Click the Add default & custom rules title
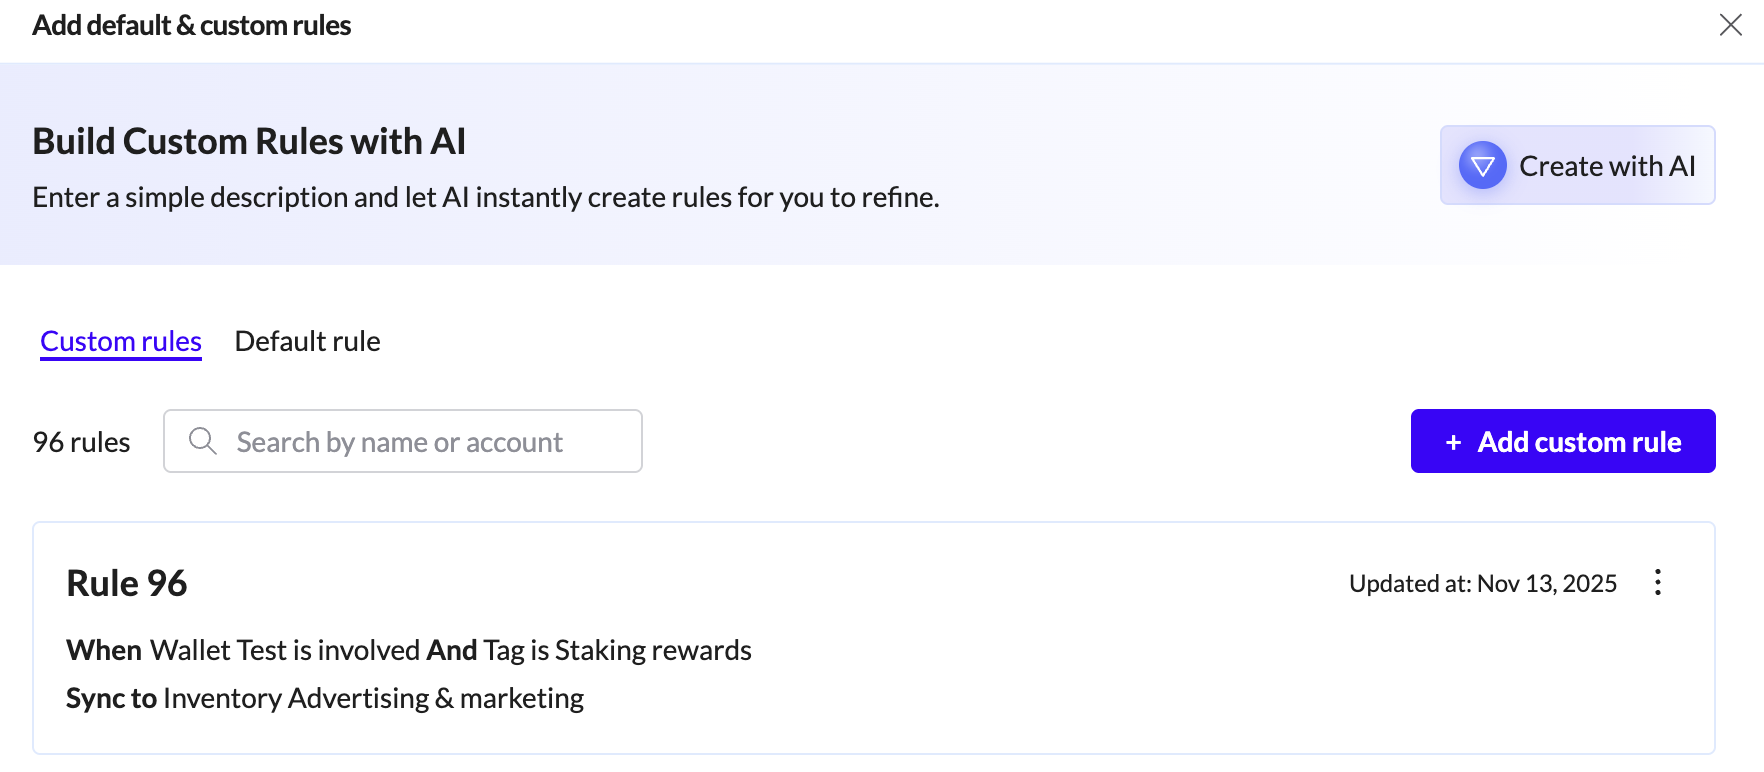Image resolution: width=1764 pixels, height=772 pixels. (x=192, y=25)
